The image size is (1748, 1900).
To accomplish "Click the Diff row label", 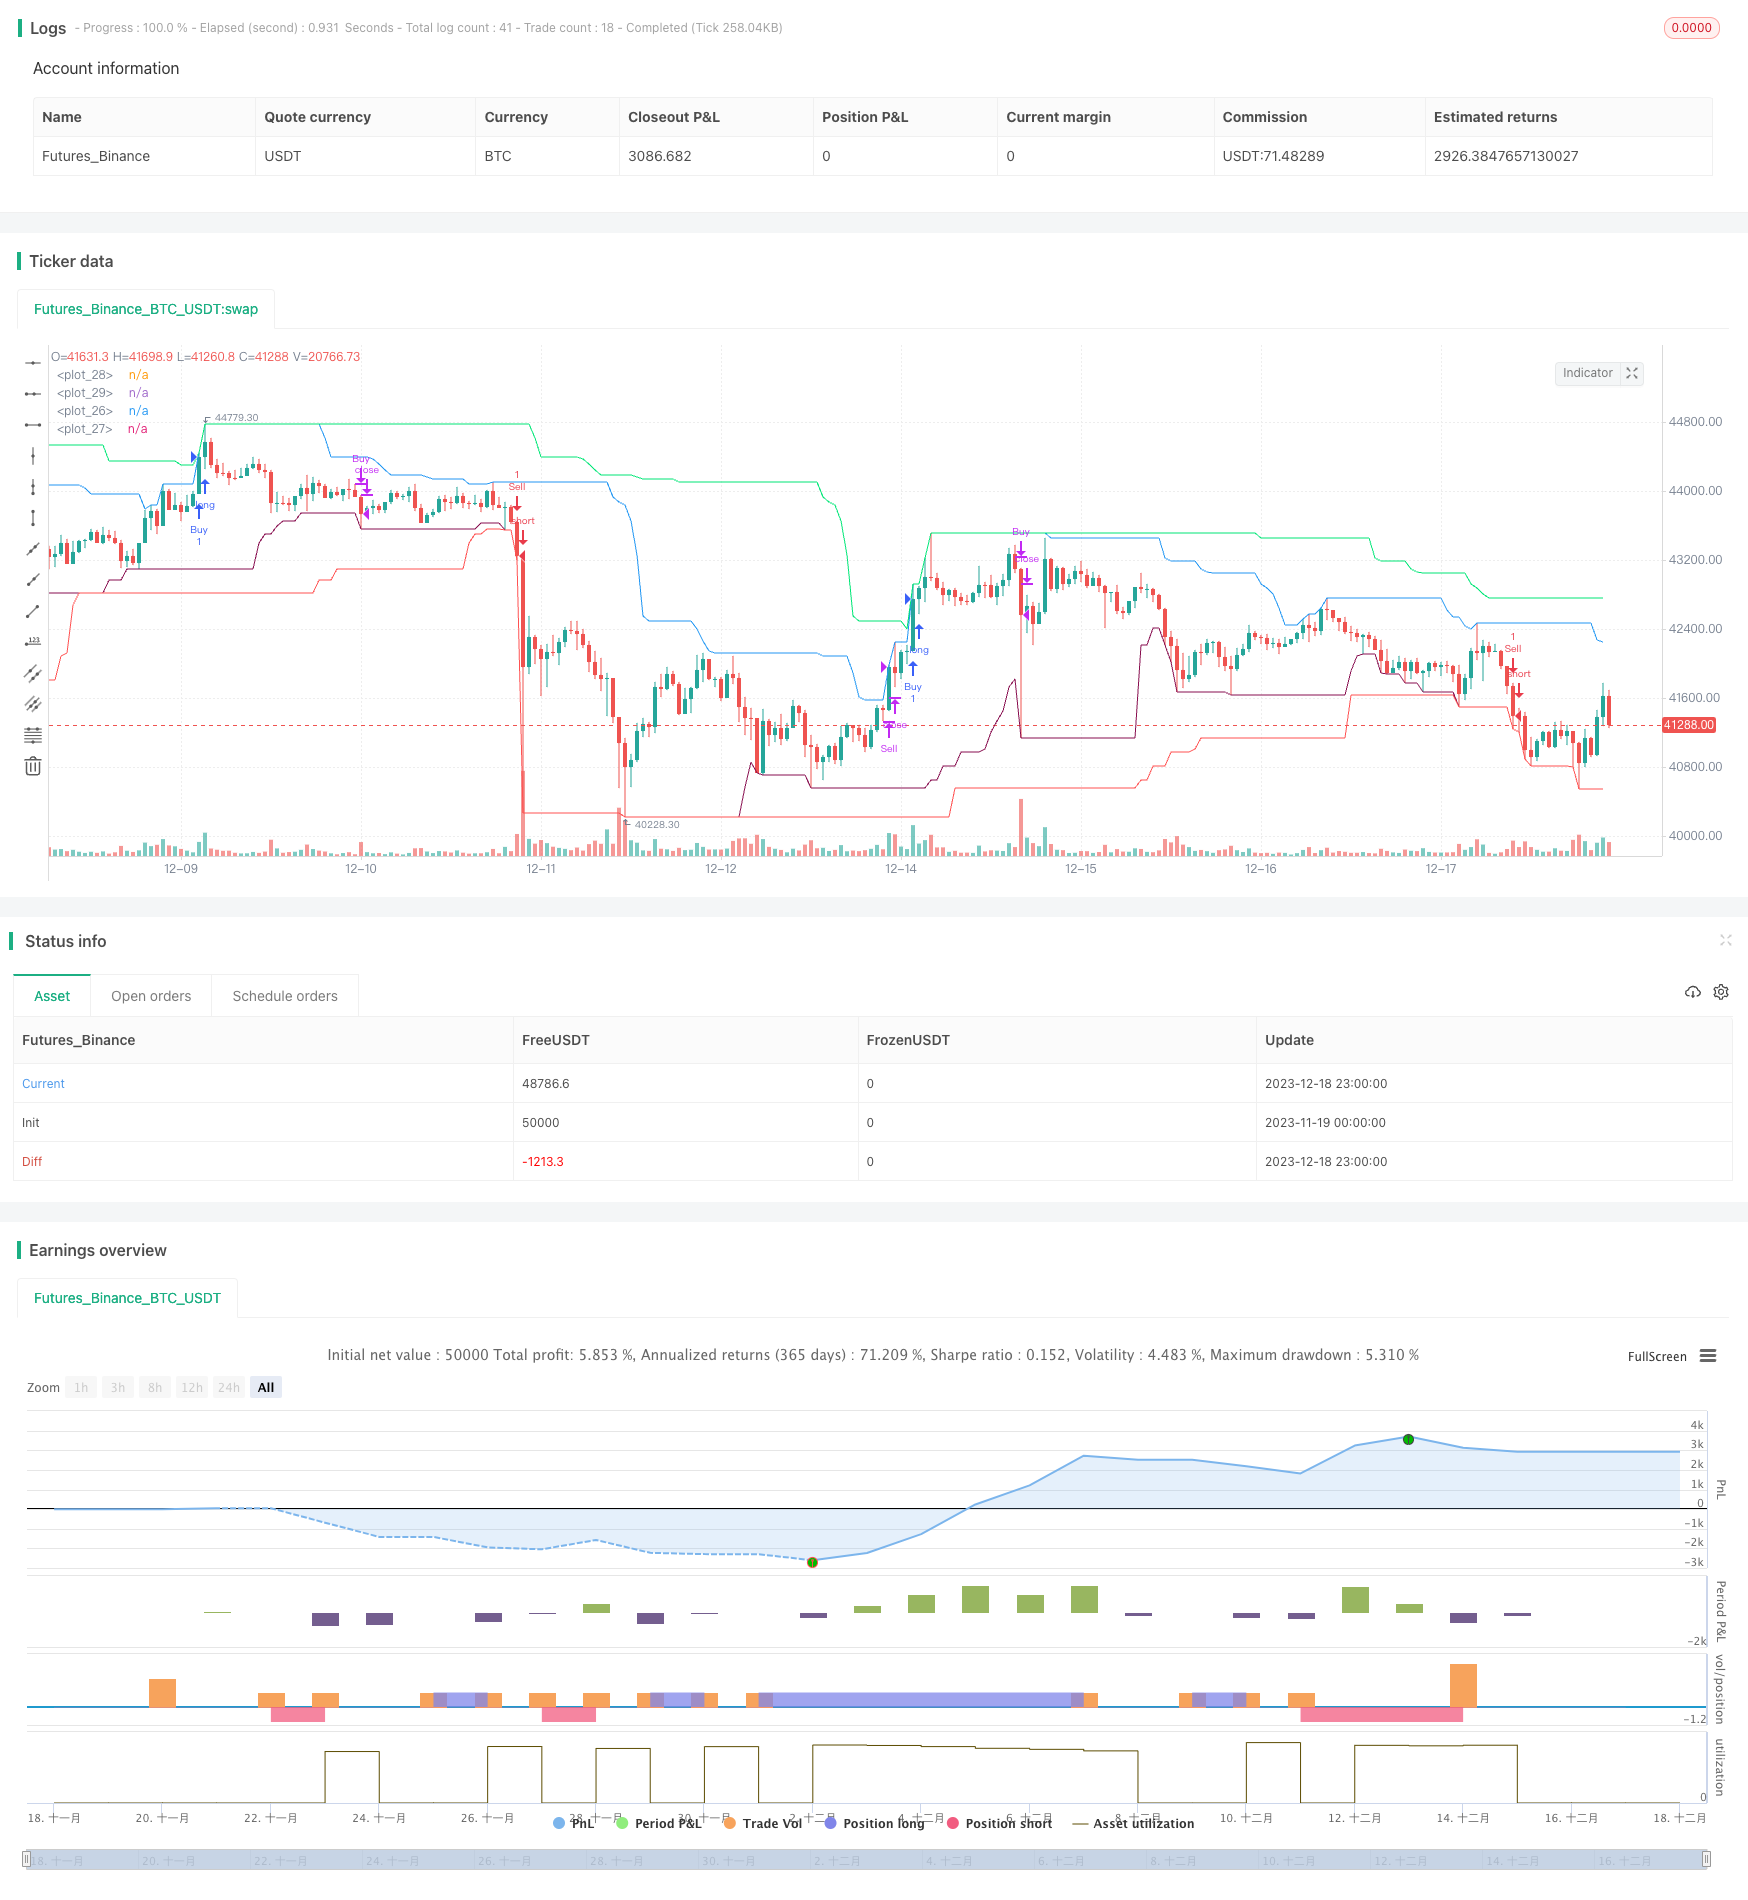I will tap(32, 1162).
